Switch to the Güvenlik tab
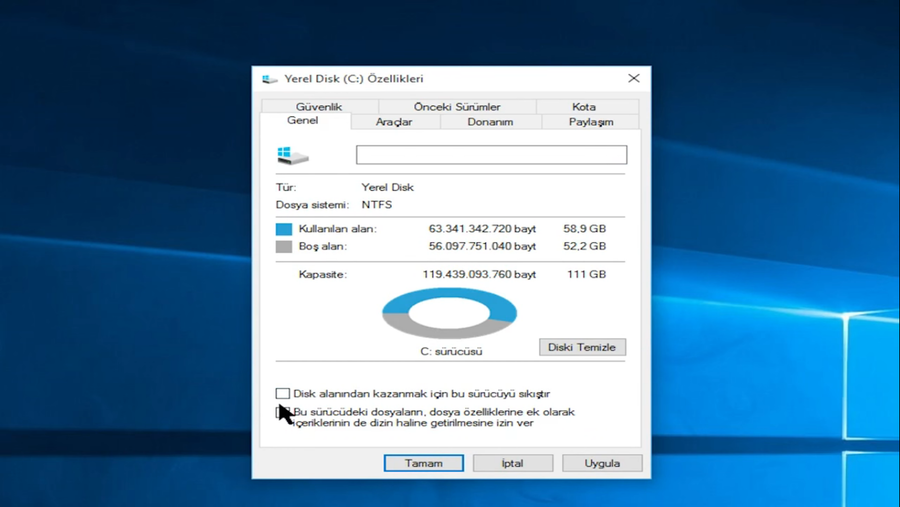This screenshot has height=507, width=900. tap(319, 106)
